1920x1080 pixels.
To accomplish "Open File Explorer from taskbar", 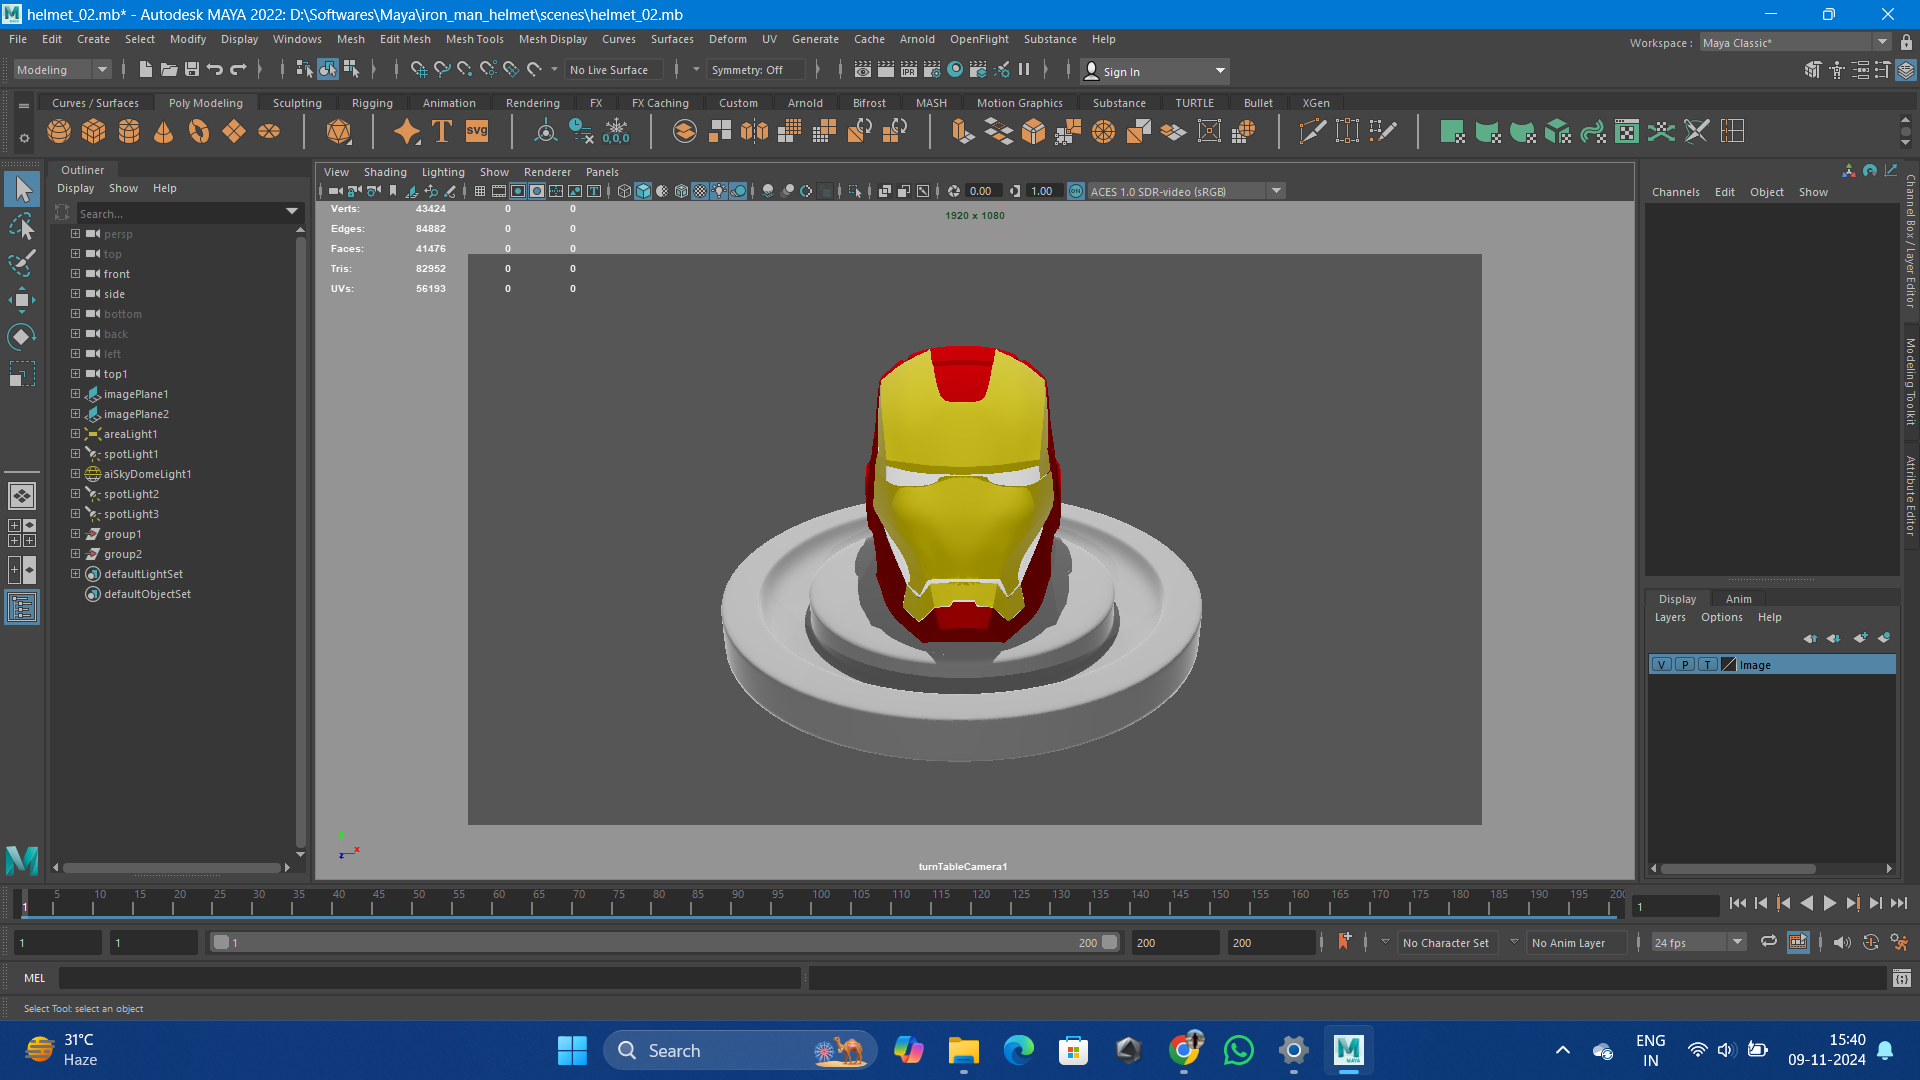I will click(963, 1050).
